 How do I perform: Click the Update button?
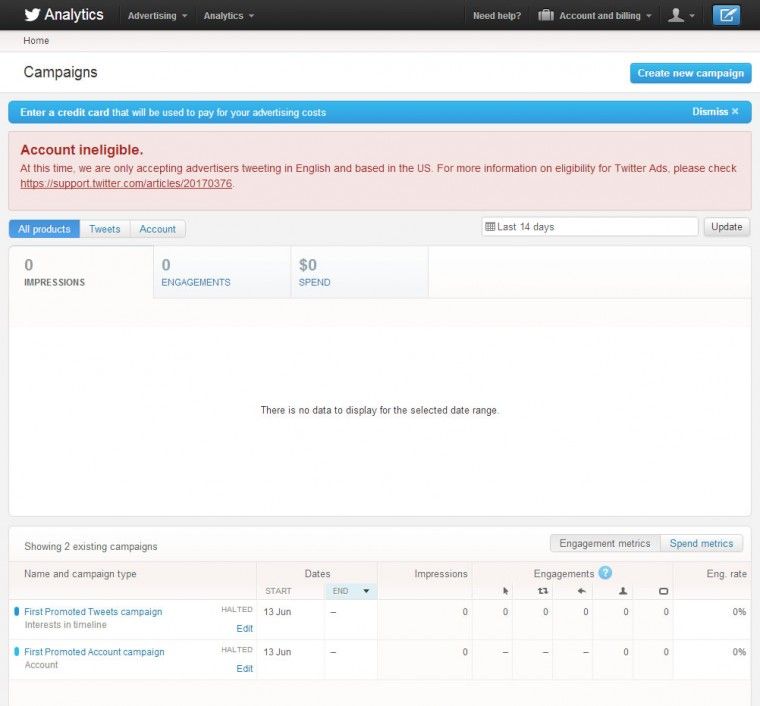[727, 227]
